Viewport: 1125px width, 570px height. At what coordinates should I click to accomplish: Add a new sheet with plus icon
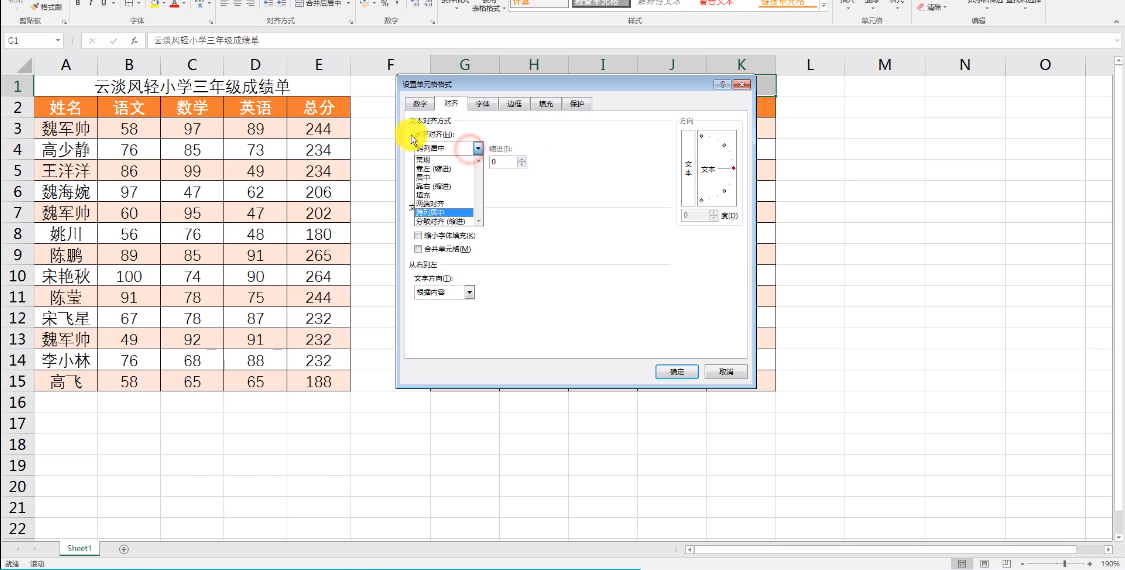[x=123, y=549]
